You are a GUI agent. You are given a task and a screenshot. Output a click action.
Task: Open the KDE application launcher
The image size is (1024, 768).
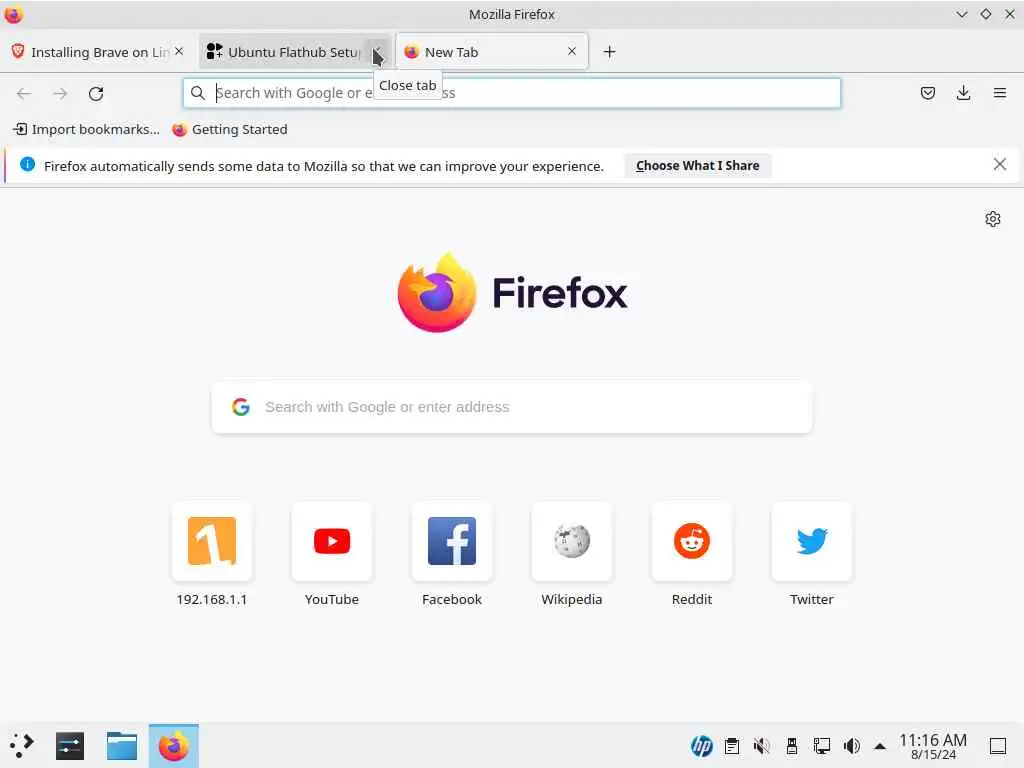click(x=22, y=746)
